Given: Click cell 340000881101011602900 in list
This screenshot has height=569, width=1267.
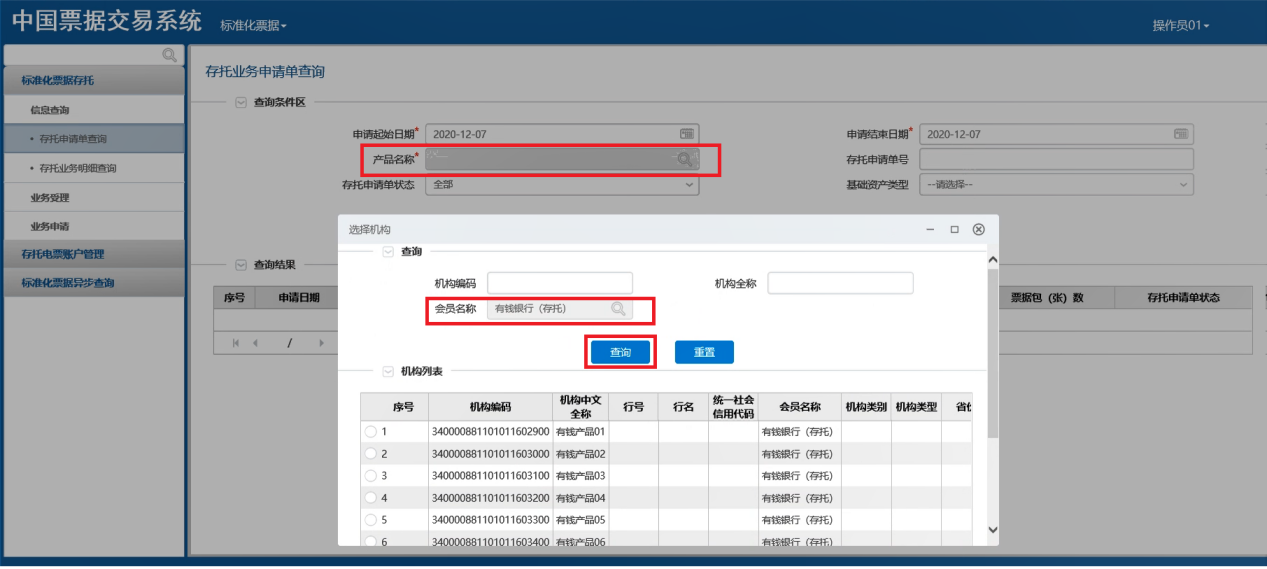Looking at the screenshot, I should click(x=490, y=432).
